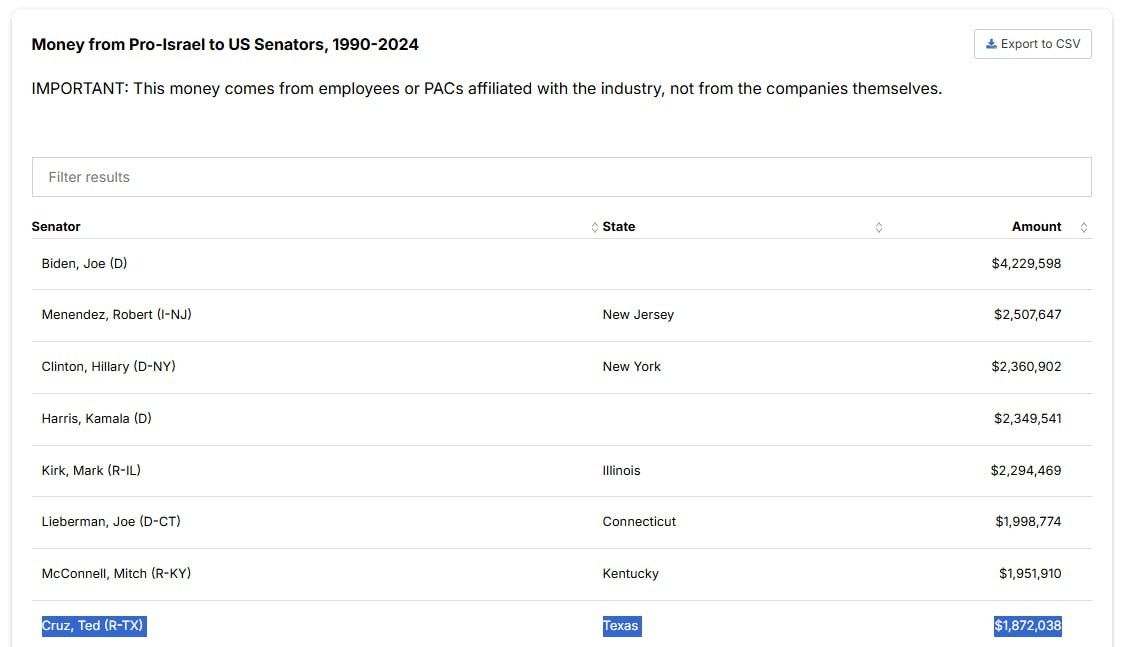Select the Amount column header label
The height and width of the screenshot is (647, 1124).
[1036, 227]
